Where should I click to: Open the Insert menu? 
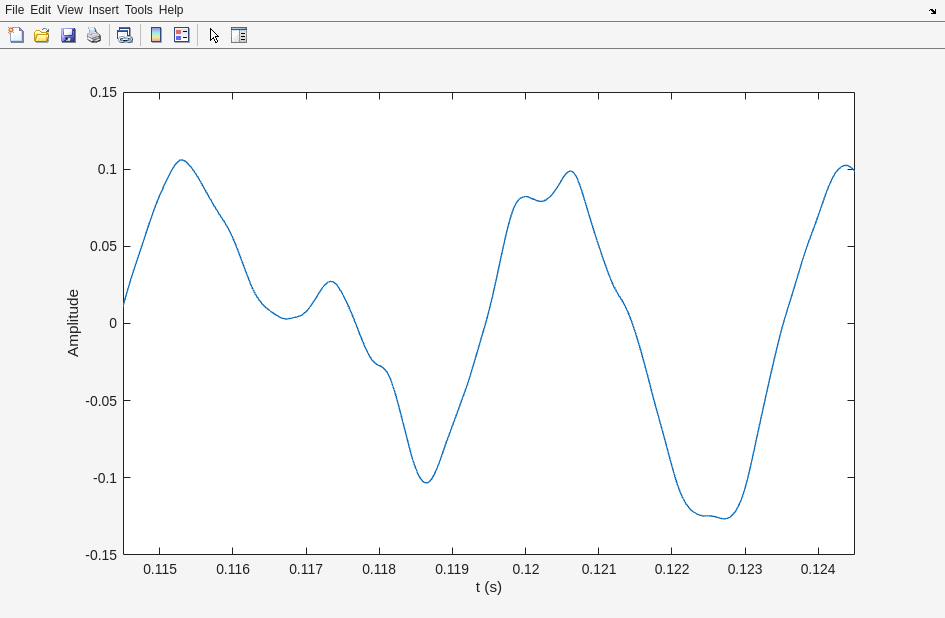(x=103, y=10)
